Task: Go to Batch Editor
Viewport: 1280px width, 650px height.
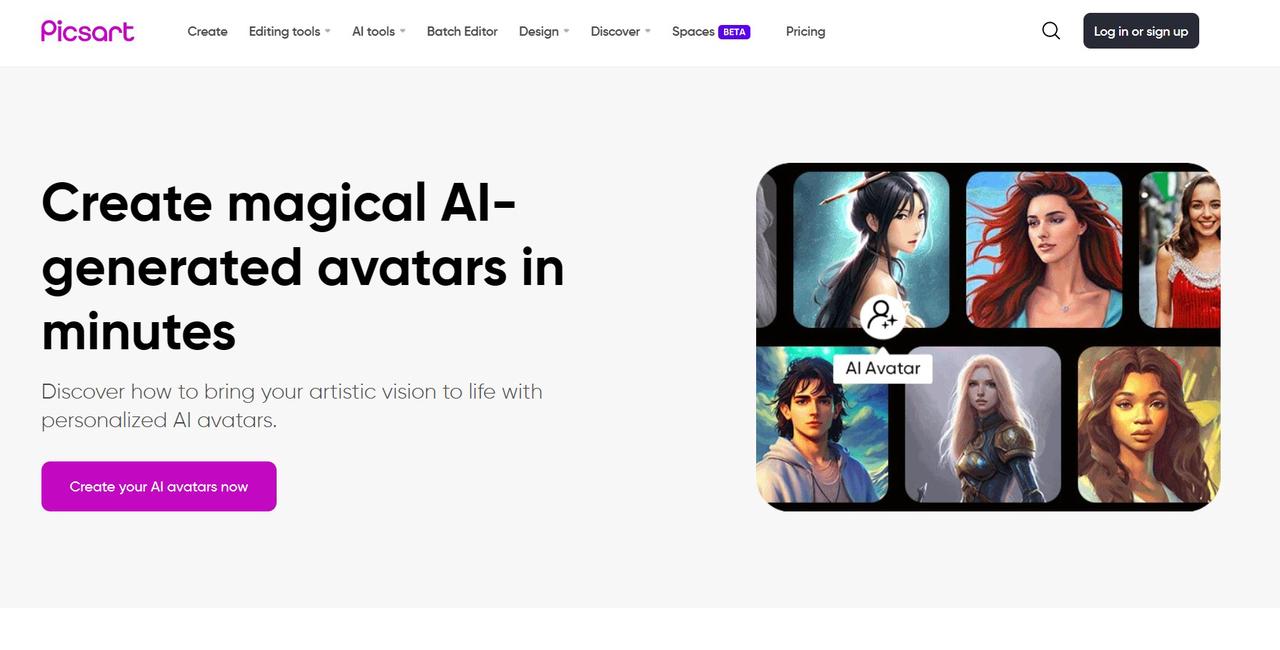Action: 462,32
